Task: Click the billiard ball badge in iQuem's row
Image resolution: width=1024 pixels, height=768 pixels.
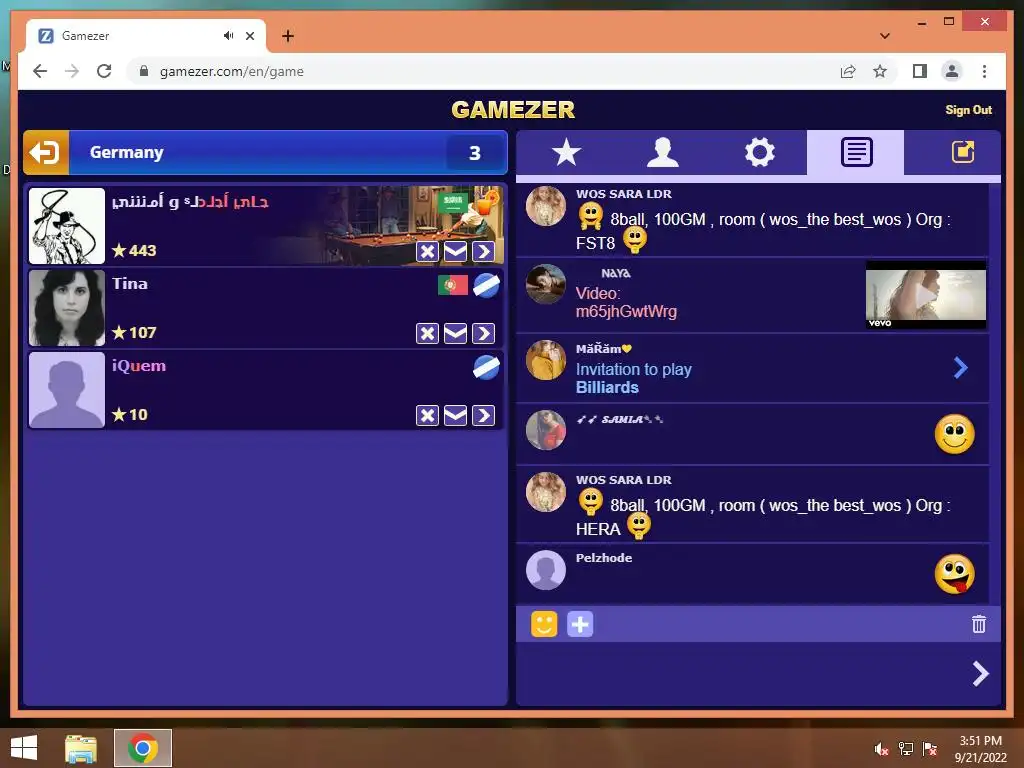Action: tap(487, 367)
